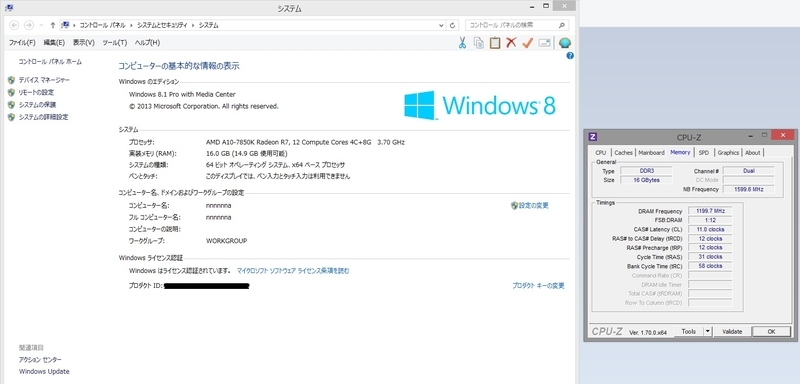Click the shield icon beside デバイス マネージャー
Screen dimensions: 800x384
pyautogui.click(x=11, y=80)
